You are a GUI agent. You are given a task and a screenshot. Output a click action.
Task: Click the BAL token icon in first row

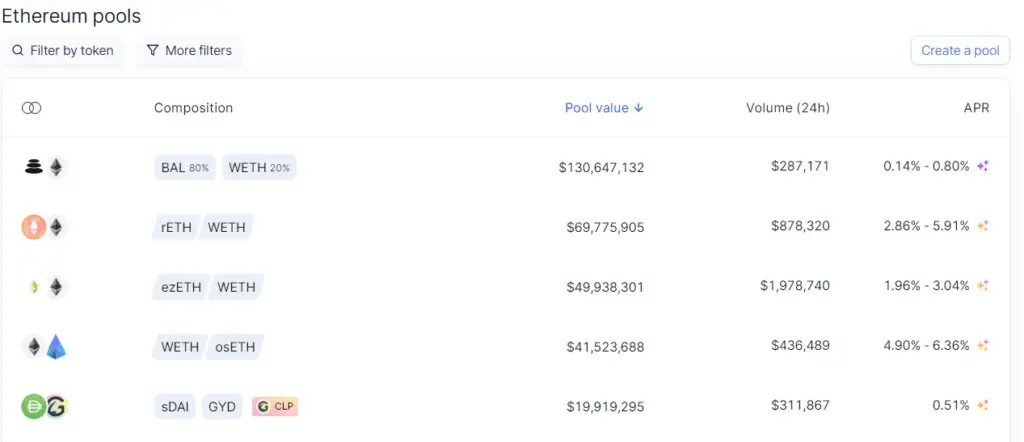[x=33, y=167]
